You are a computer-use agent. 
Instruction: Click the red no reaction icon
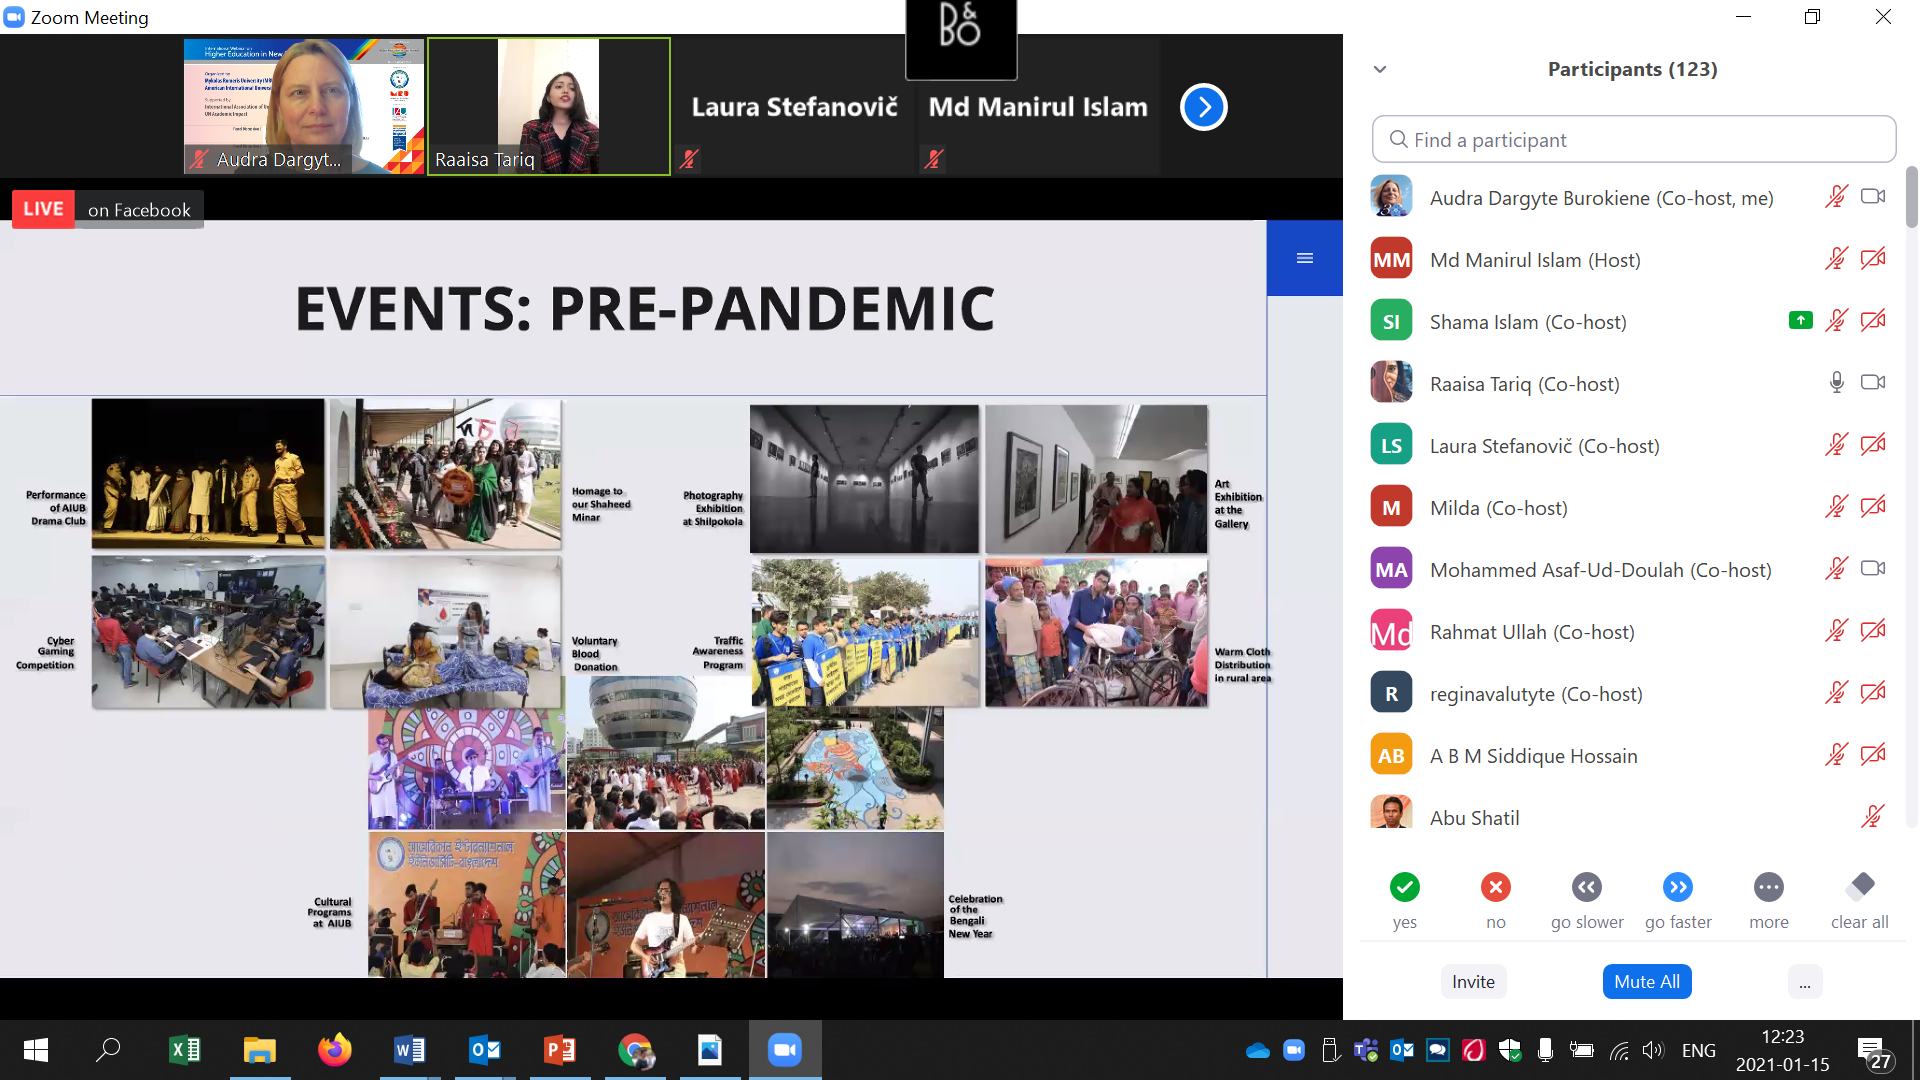point(1495,887)
